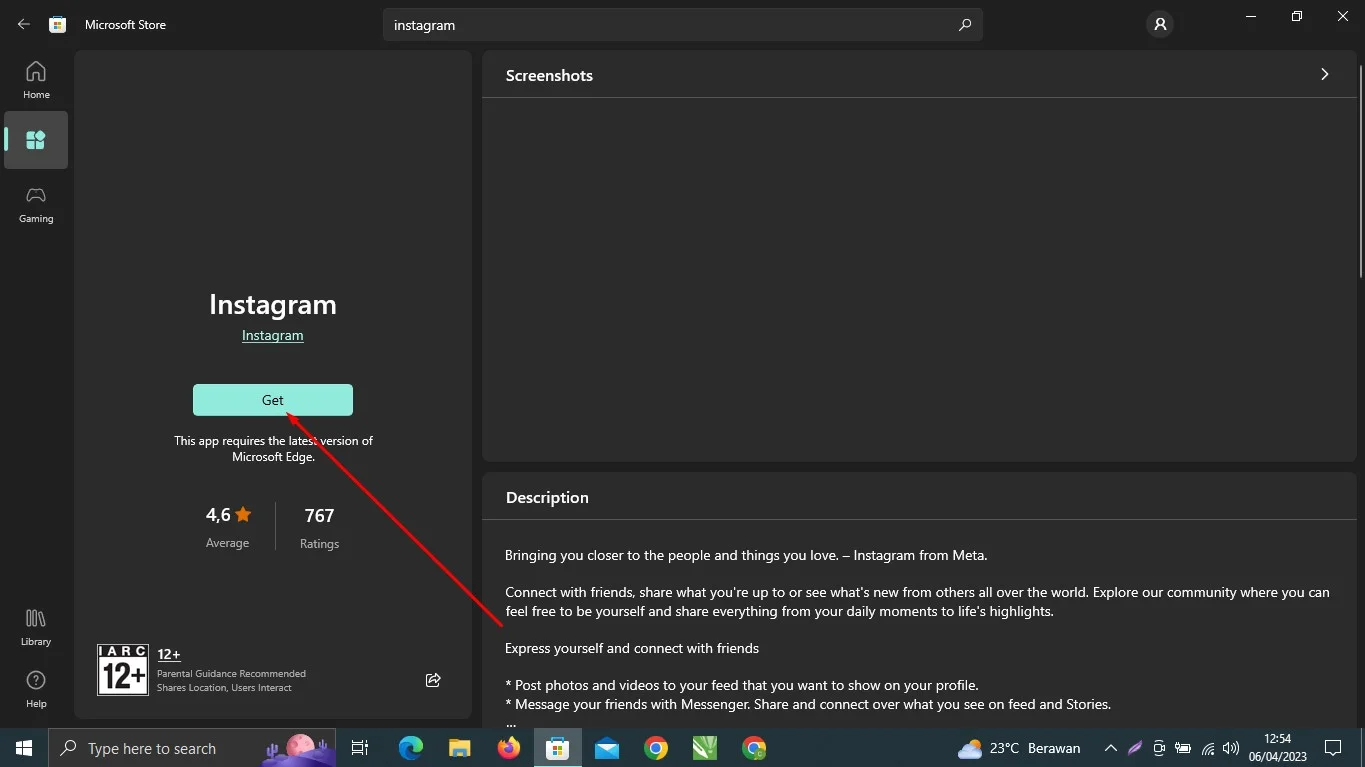Click the Screenshots heading

click(549, 75)
